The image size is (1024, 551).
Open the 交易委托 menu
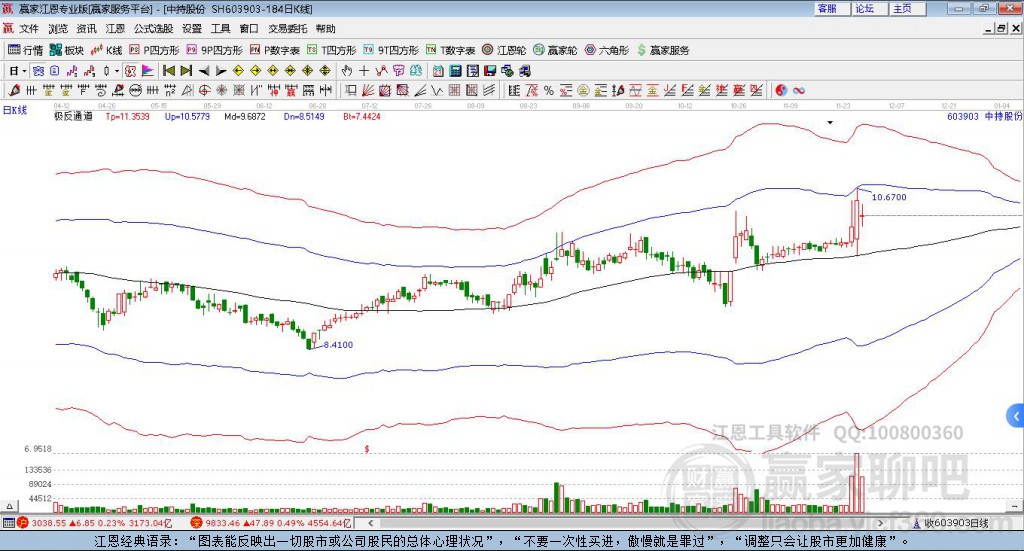(x=287, y=29)
